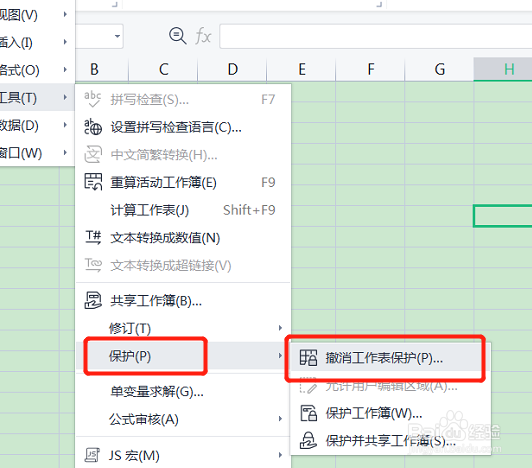Image resolution: width=532 pixels, height=468 pixels.
Task: Select column E header
Action: click(302, 70)
